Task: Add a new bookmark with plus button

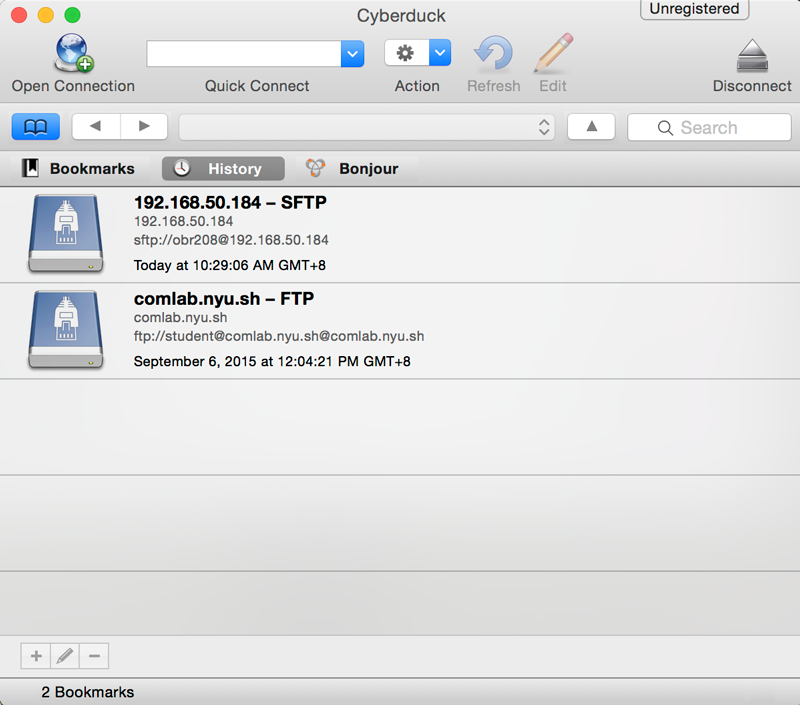Action: pyautogui.click(x=36, y=656)
